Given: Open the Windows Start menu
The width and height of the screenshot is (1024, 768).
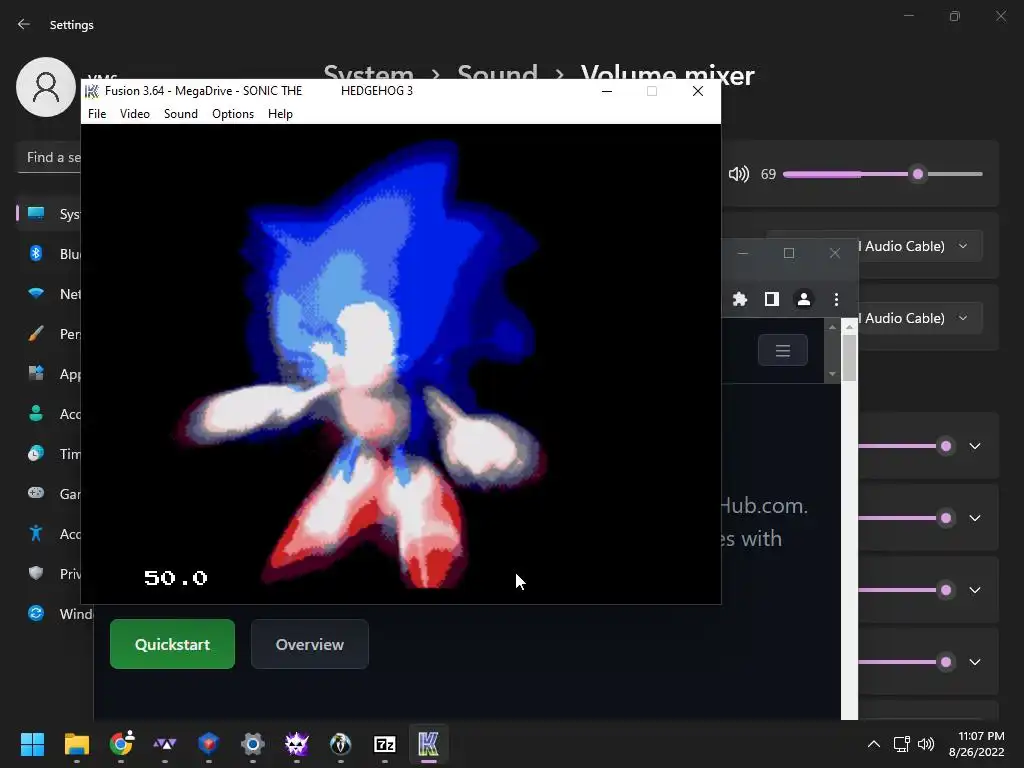Looking at the screenshot, I should coord(32,744).
